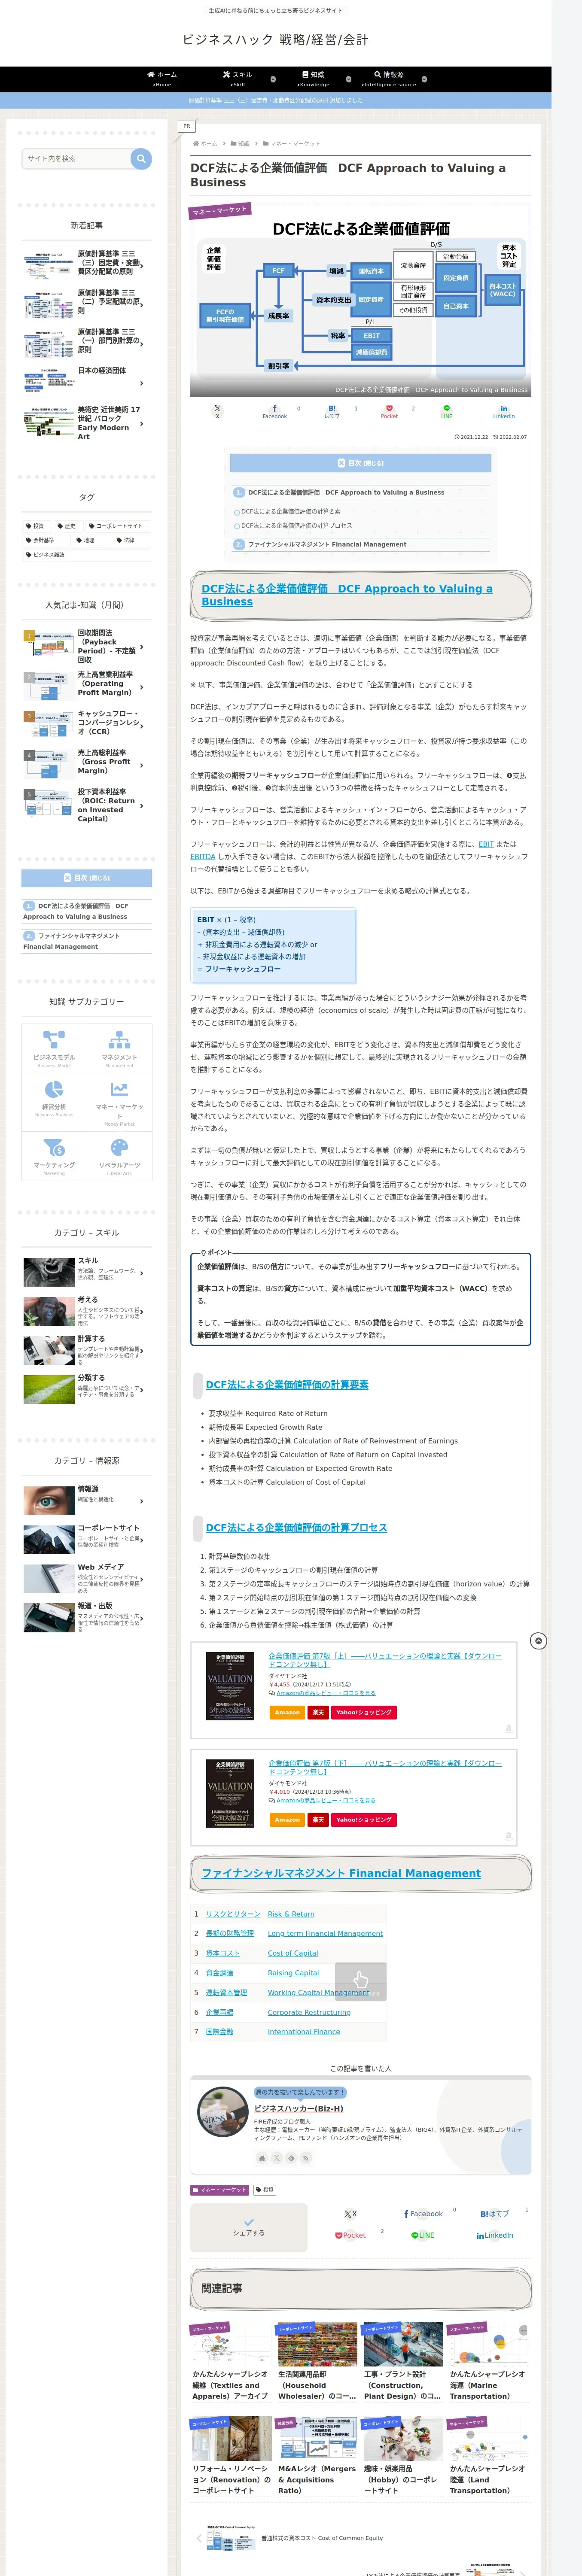Click bottom share bar LinkedIn button
This screenshot has width=582, height=2576.
click(495, 2235)
